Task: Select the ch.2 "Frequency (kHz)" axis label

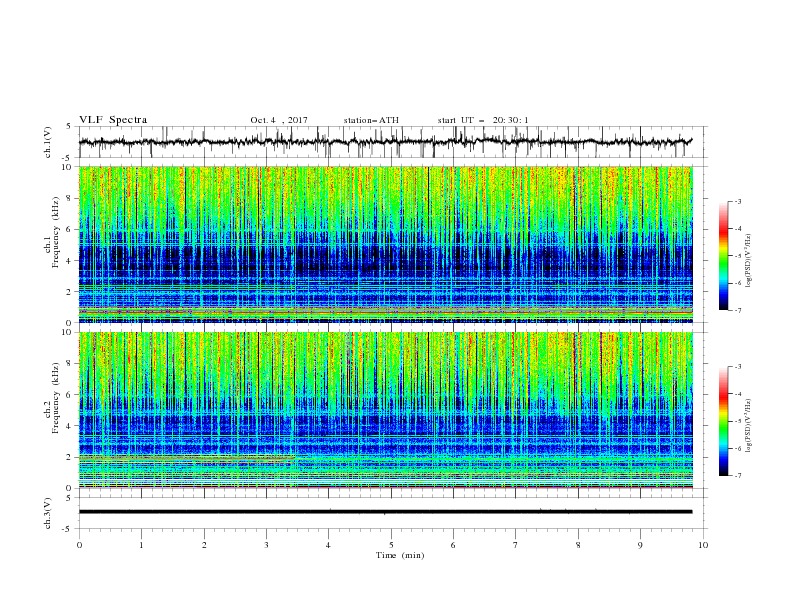Action: pyautogui.click(x=56, y=398)
